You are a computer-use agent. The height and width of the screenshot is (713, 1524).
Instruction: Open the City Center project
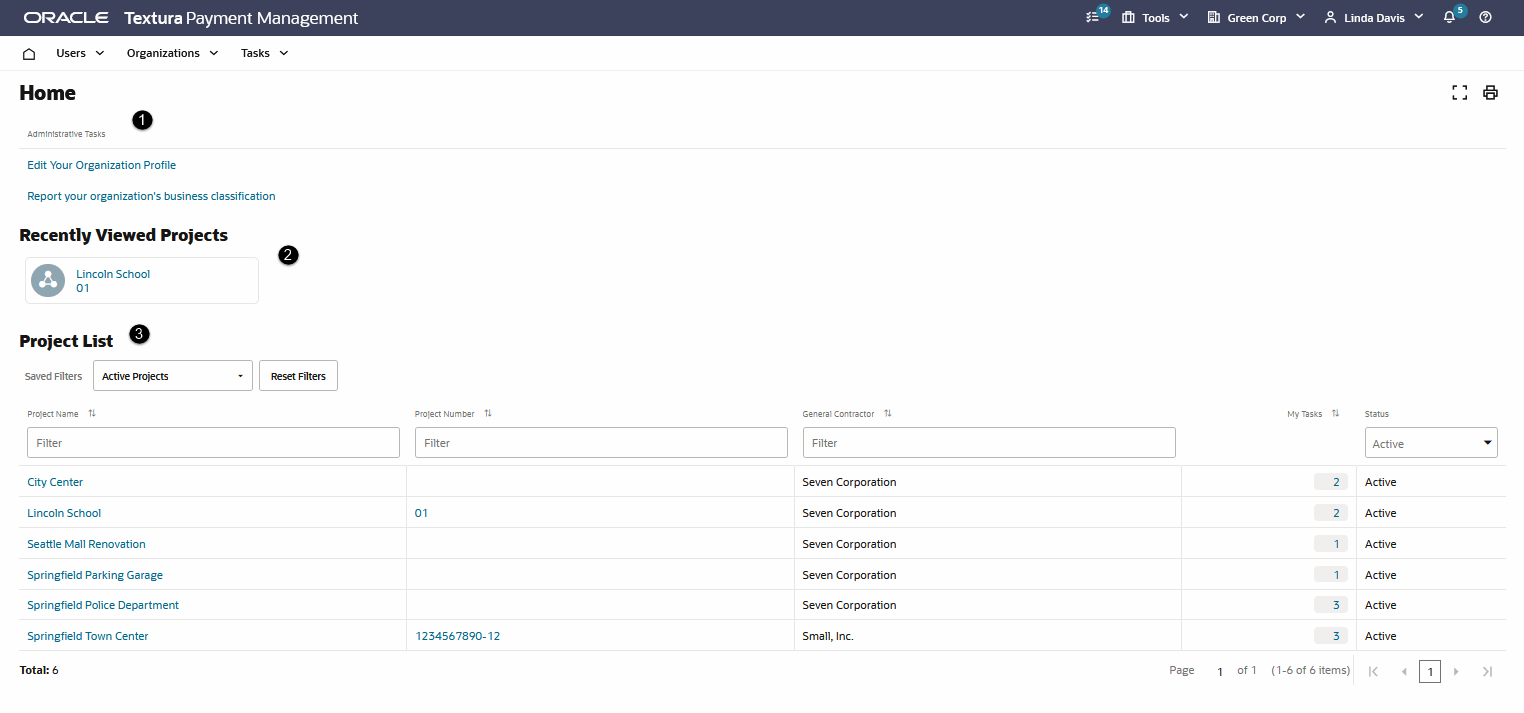pos(55,482)
